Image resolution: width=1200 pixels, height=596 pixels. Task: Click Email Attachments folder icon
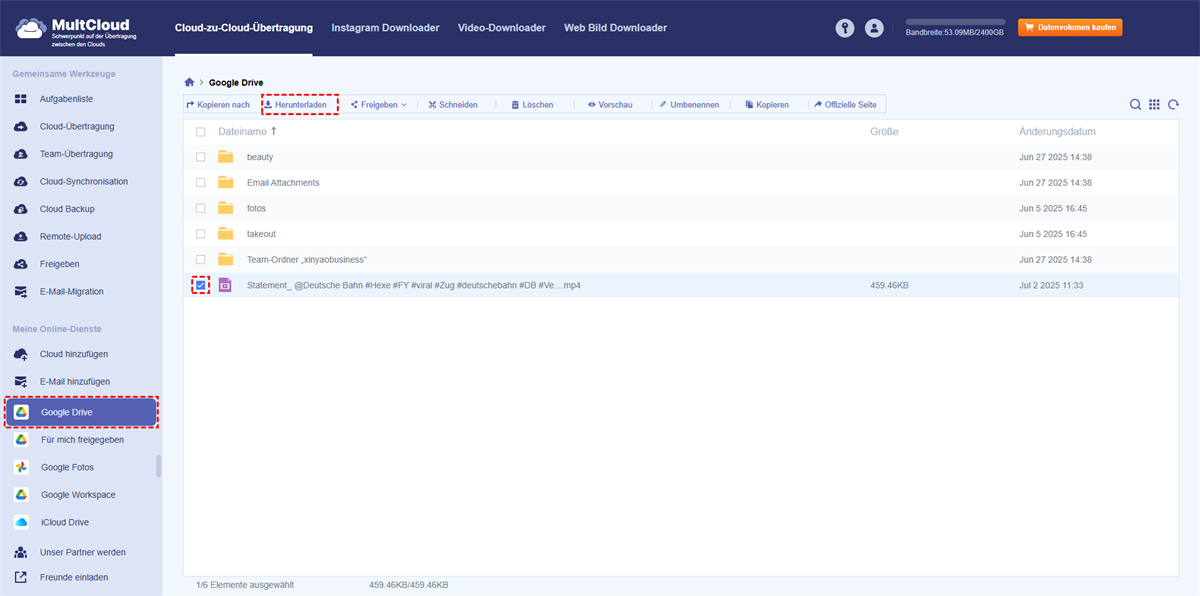click(x=226, y=182)
